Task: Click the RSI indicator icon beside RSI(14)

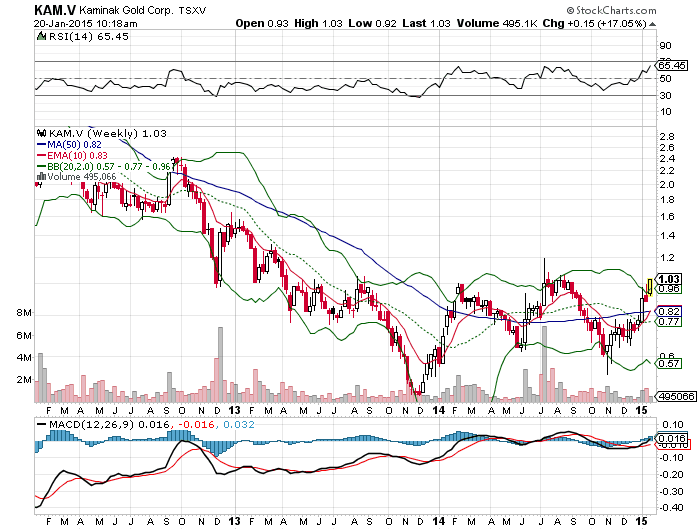Action: (x=42, y=37)
